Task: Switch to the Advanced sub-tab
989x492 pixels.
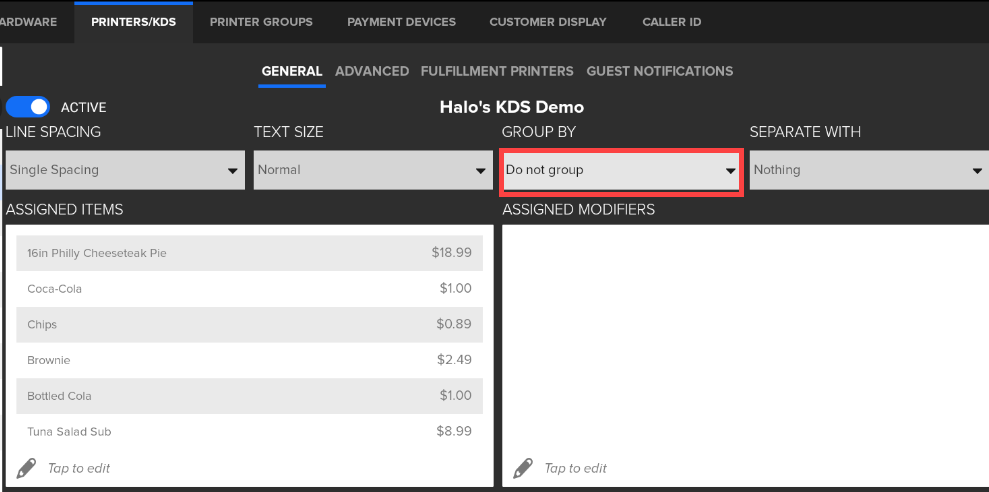Action: 372,71
